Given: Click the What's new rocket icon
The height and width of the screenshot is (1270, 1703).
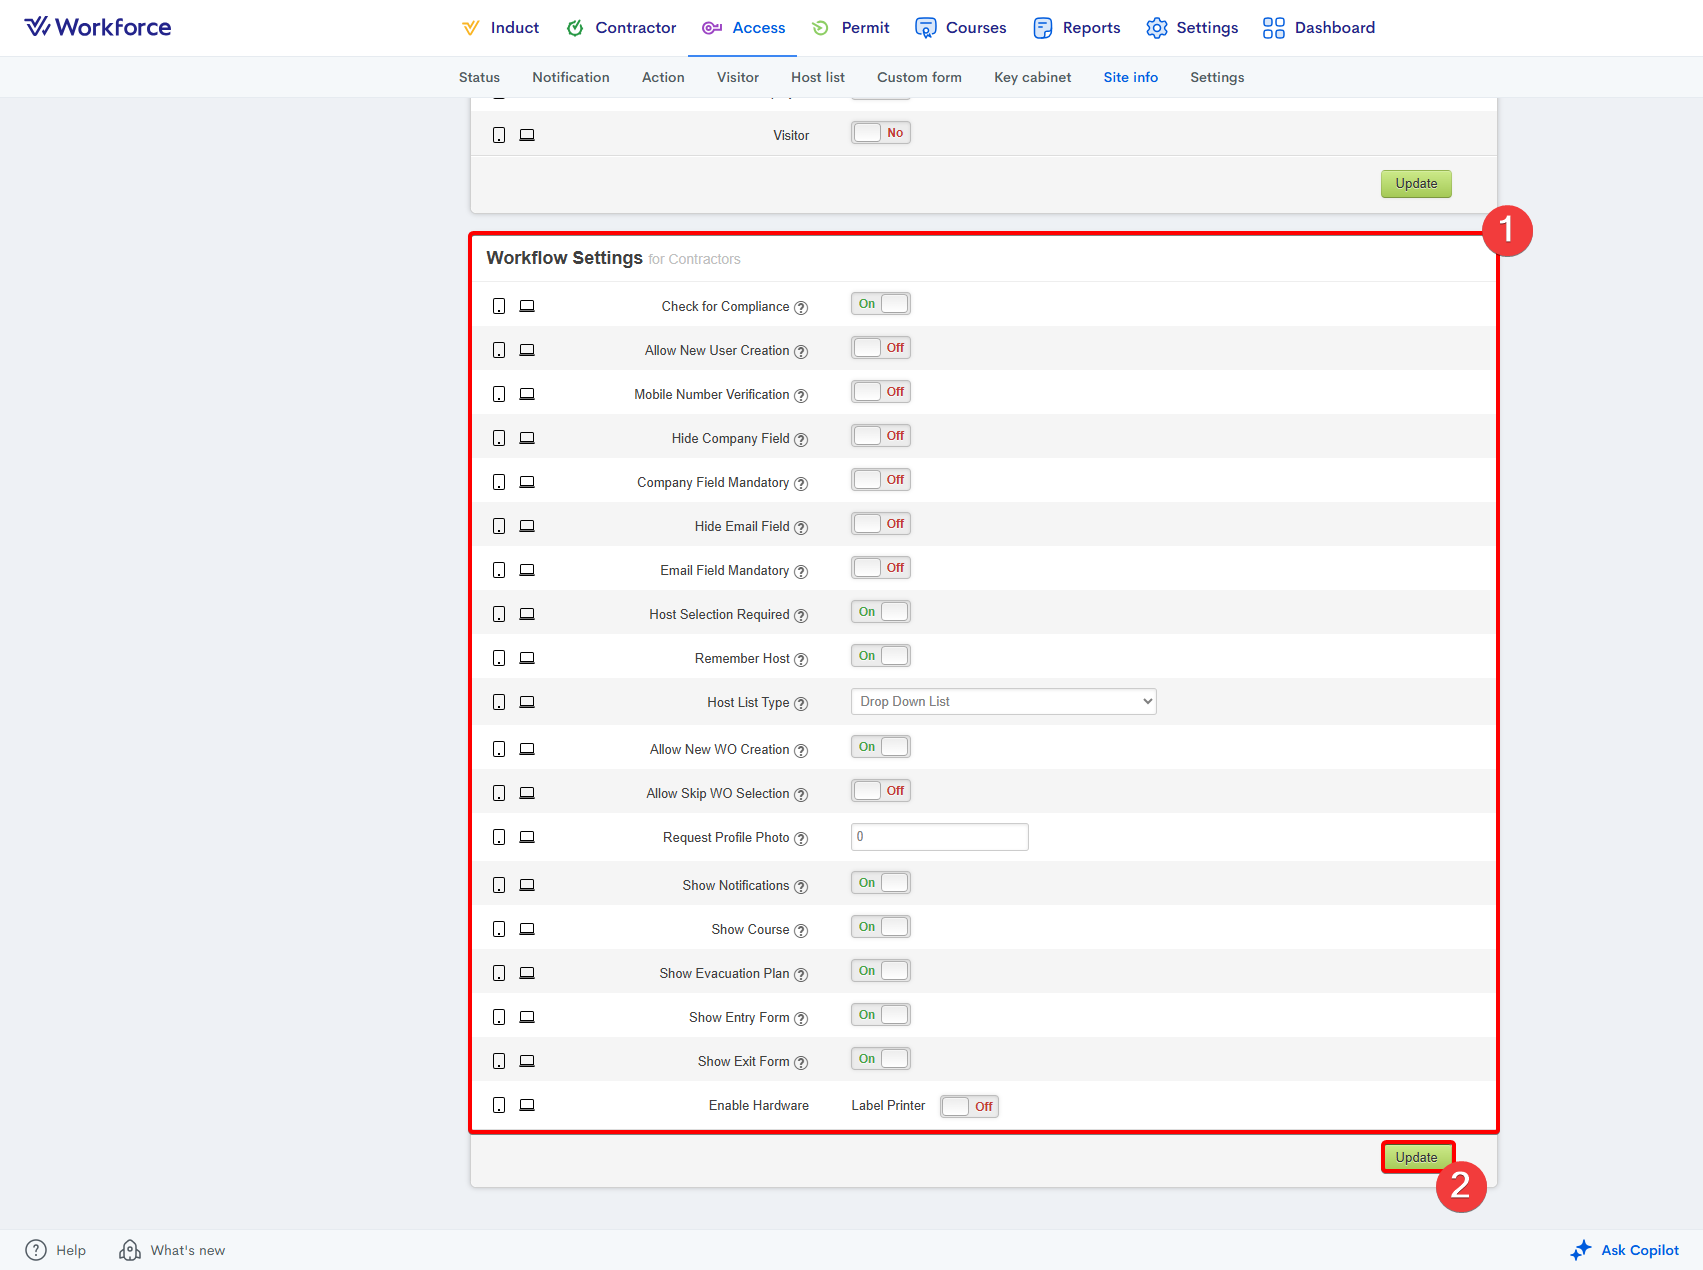Looking at the screenshot, I should click(130, 1250).
